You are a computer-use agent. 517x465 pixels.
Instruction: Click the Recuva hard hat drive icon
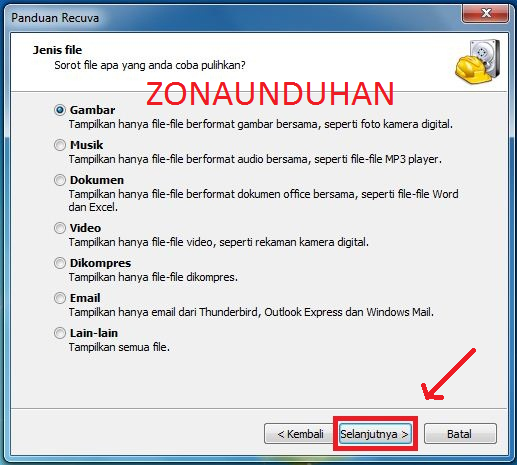point(478,62)
